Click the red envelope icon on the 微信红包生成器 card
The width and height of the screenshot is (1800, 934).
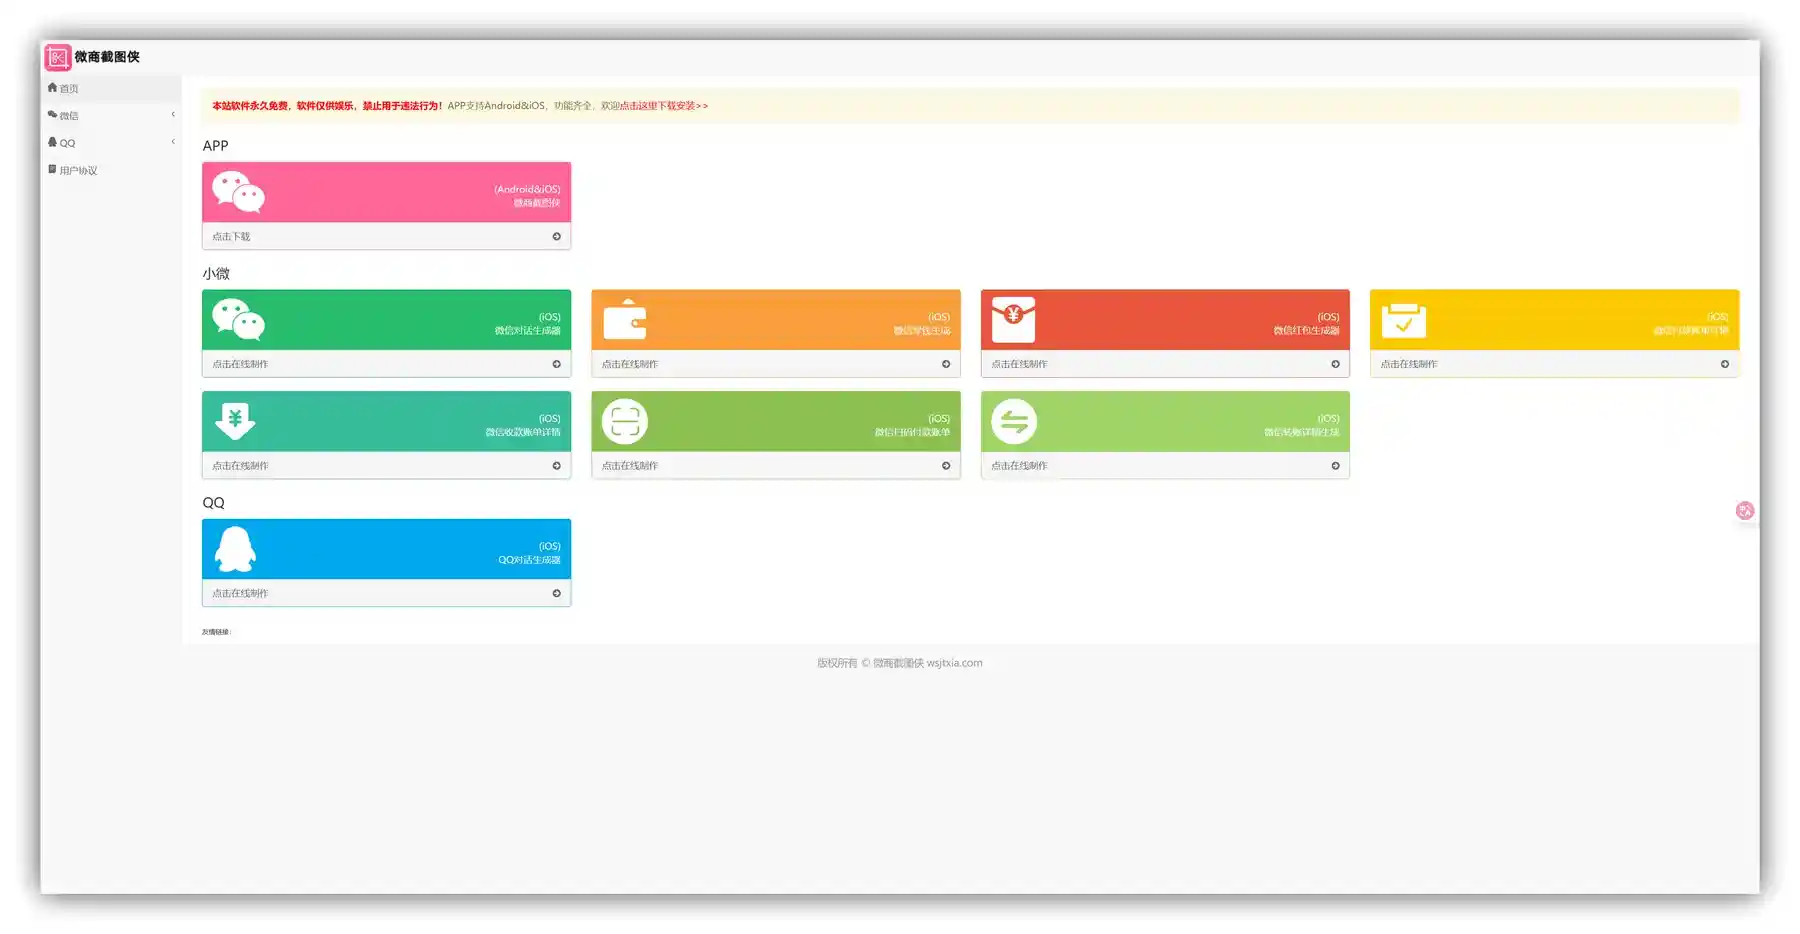click(x=1013, y=320)
